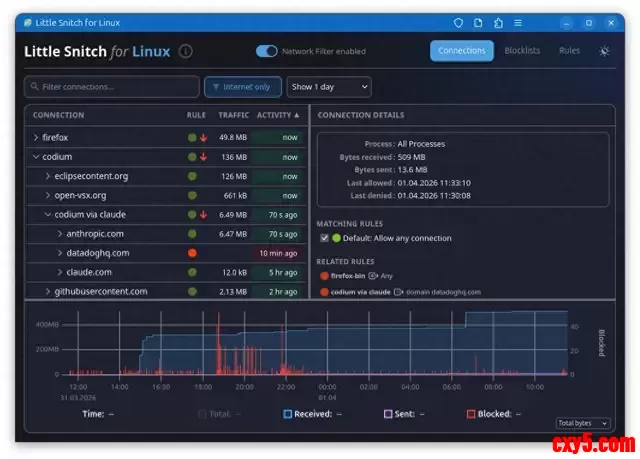Click the Internet only filter button

243,87
